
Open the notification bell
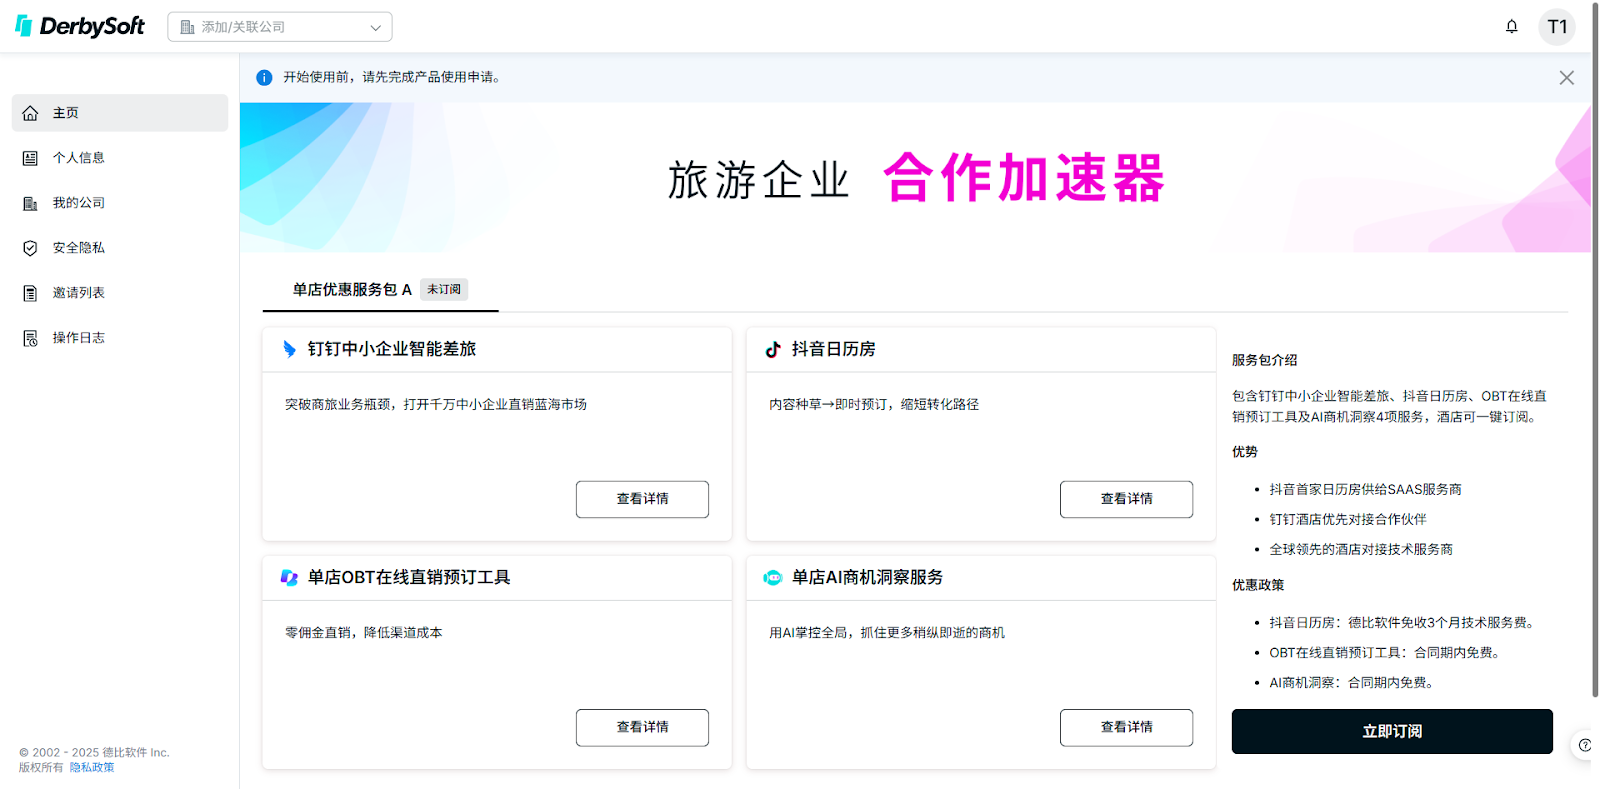pos(1511,27)
